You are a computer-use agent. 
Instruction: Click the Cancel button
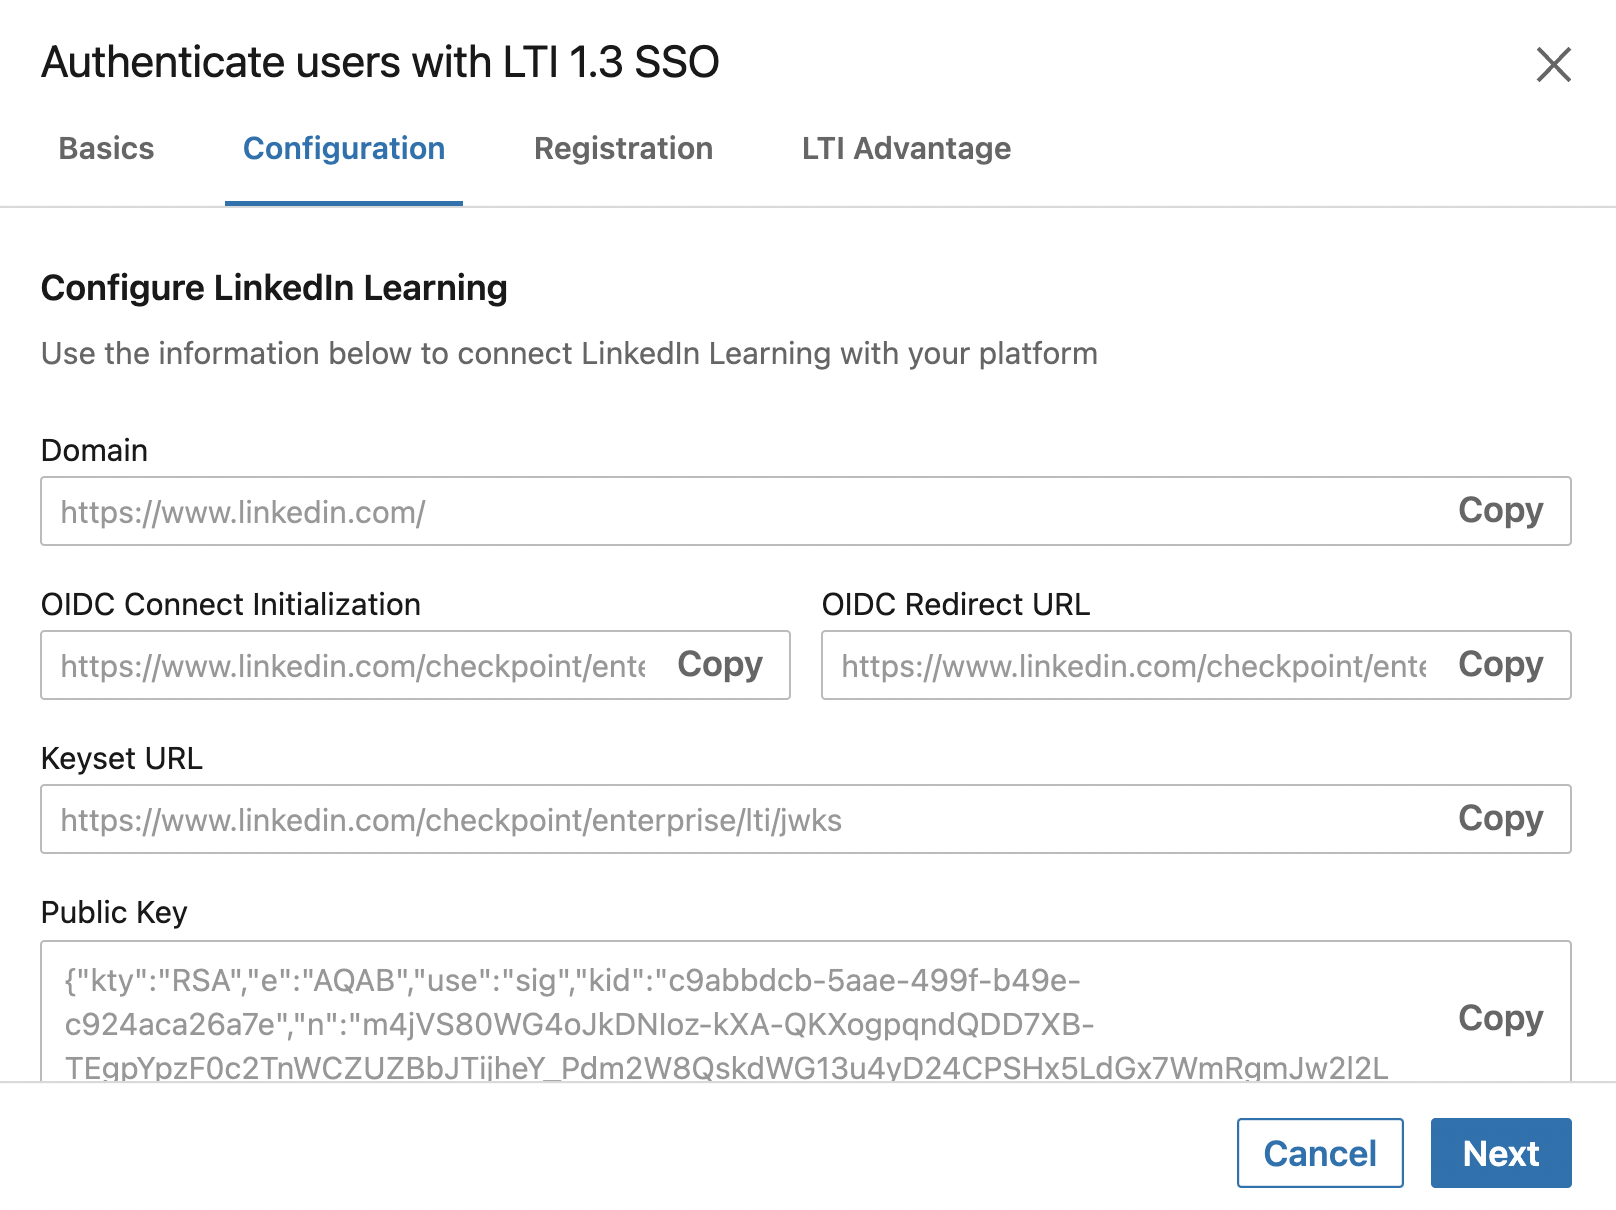point(1320,1153)
